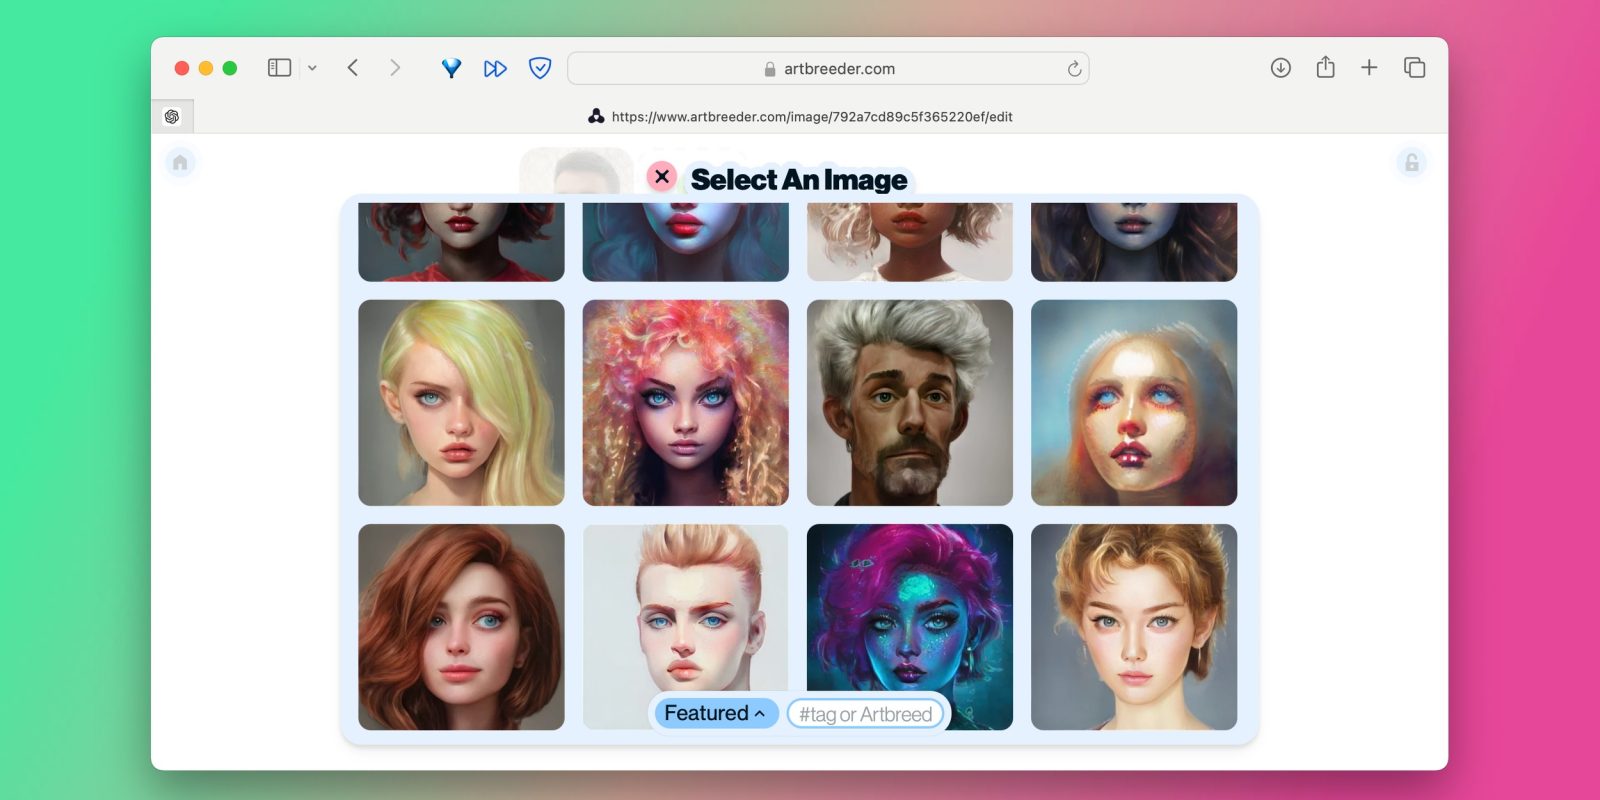Image resolution: width=1600 pixels, height=800 pixels.
Task: Reload the artbreeder.com page
Action: 1074,69
